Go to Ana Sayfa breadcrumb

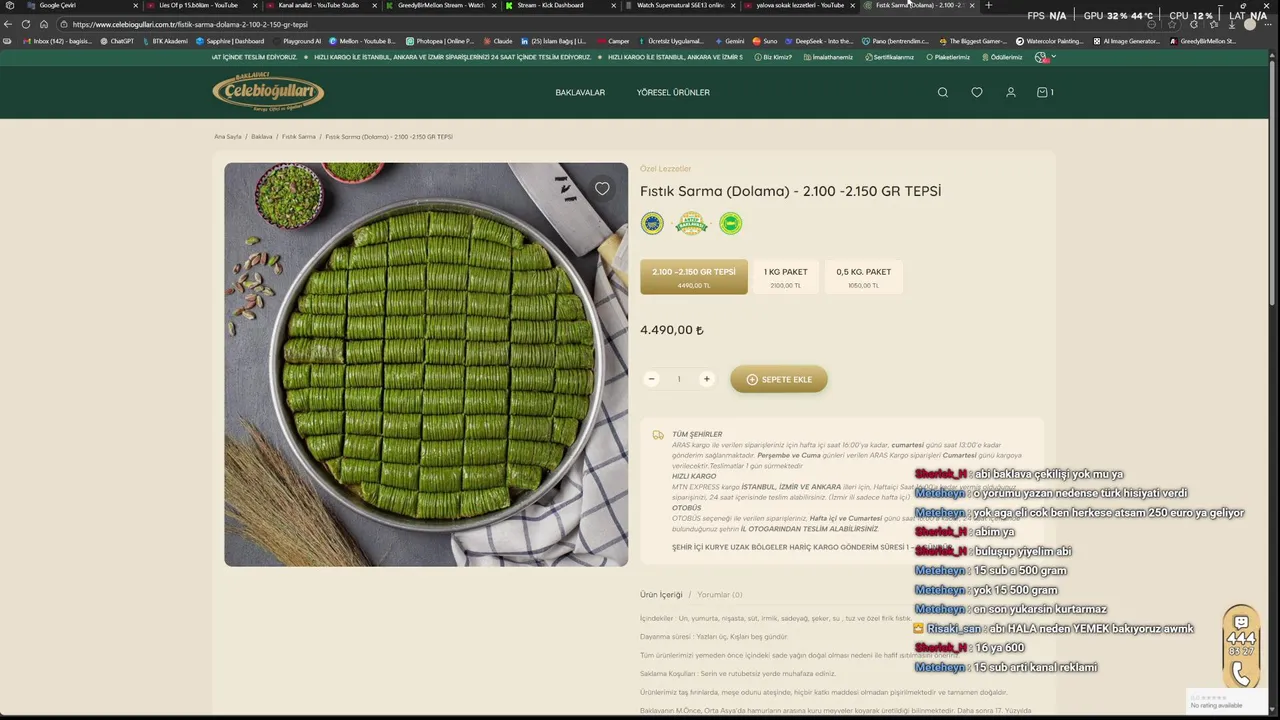tap(228, 136)
